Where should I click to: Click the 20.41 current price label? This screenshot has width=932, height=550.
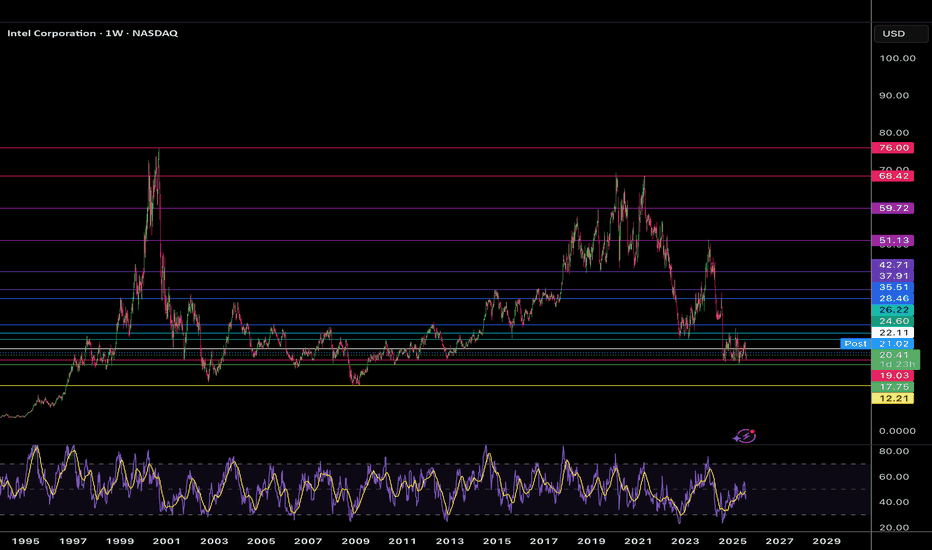[895, 355]
